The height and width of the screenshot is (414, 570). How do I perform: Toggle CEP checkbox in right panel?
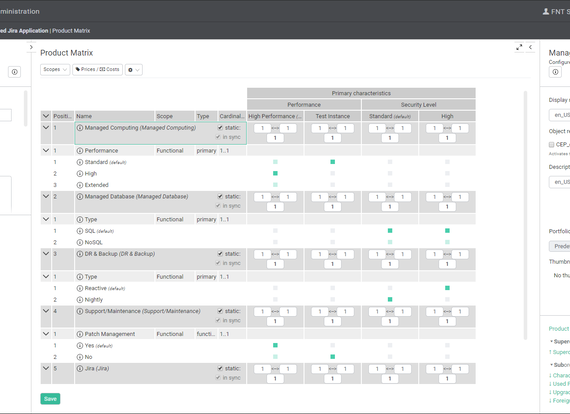click(x=551, y=145)
